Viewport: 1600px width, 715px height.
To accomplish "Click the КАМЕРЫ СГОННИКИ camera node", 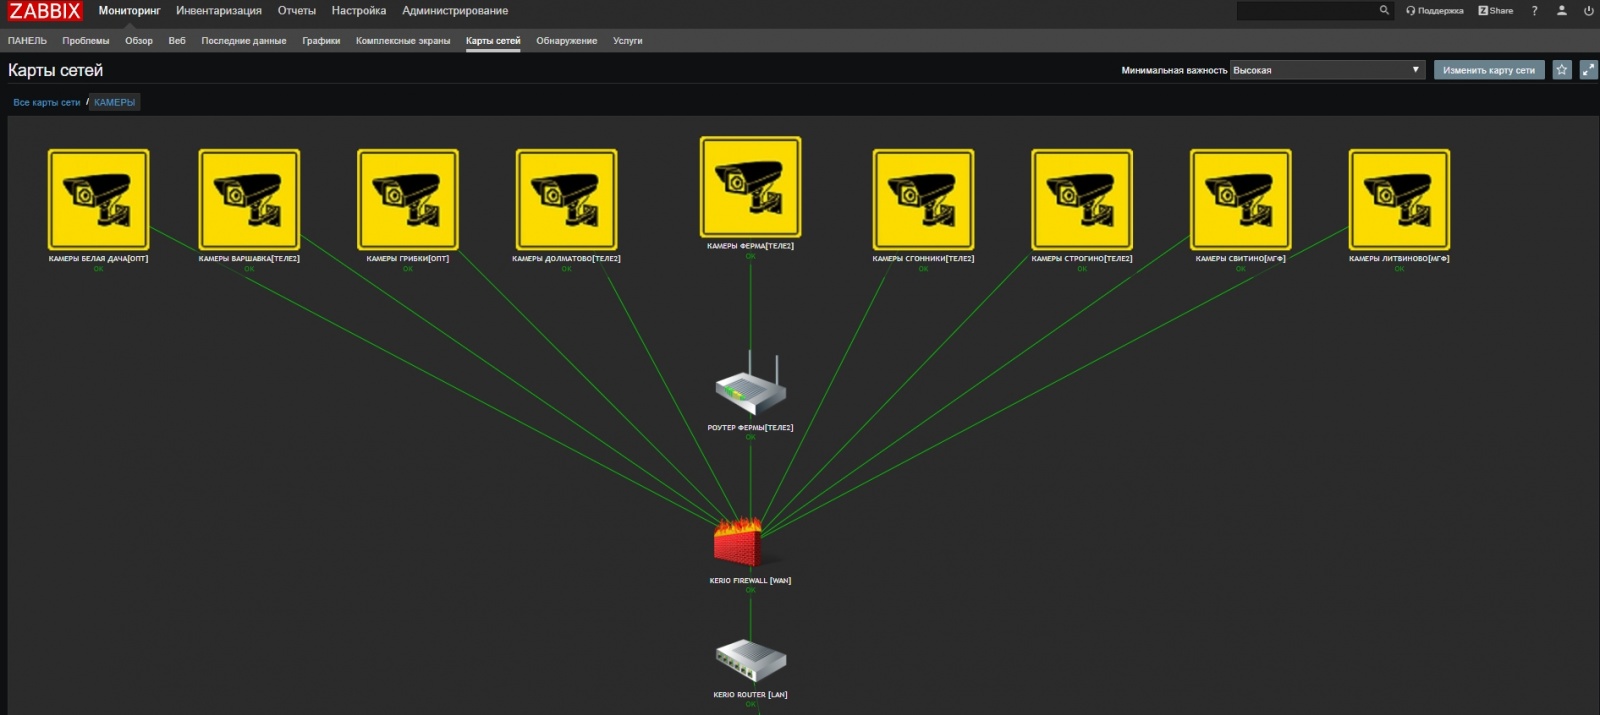I will coord(923,200).
